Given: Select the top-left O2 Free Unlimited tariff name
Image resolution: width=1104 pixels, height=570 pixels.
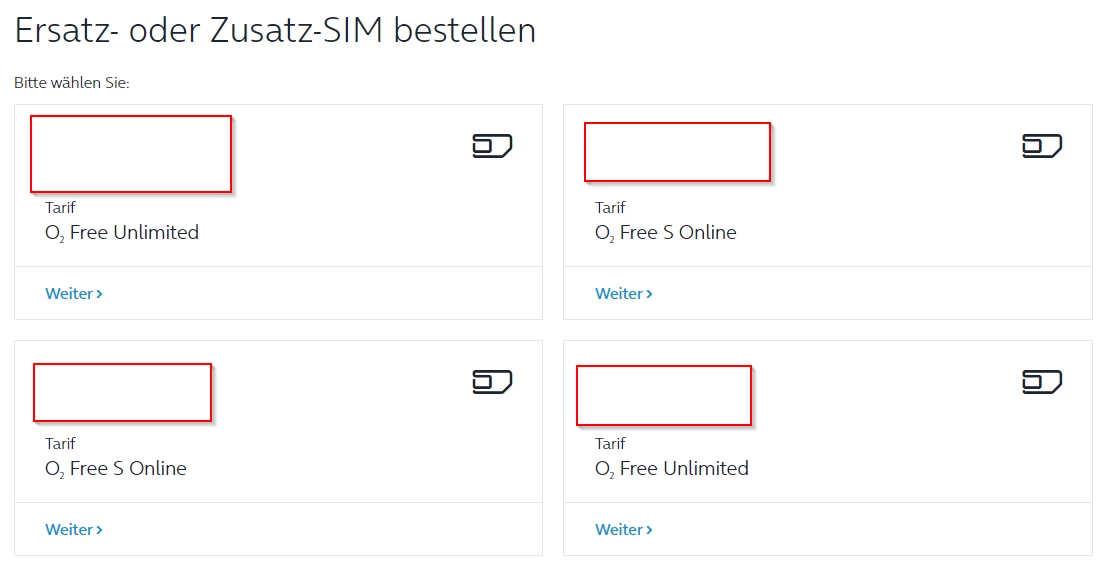Looking at the screenshot, I should coord(122,233).
